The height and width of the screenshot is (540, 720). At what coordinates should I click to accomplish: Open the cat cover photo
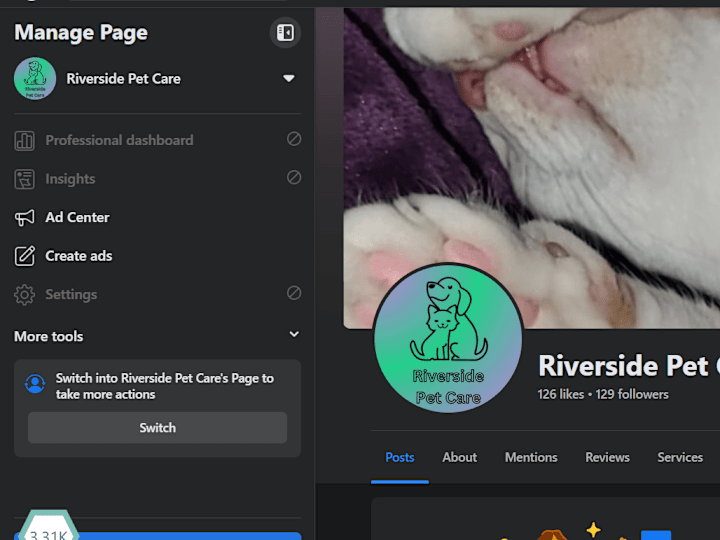point(532,168)
